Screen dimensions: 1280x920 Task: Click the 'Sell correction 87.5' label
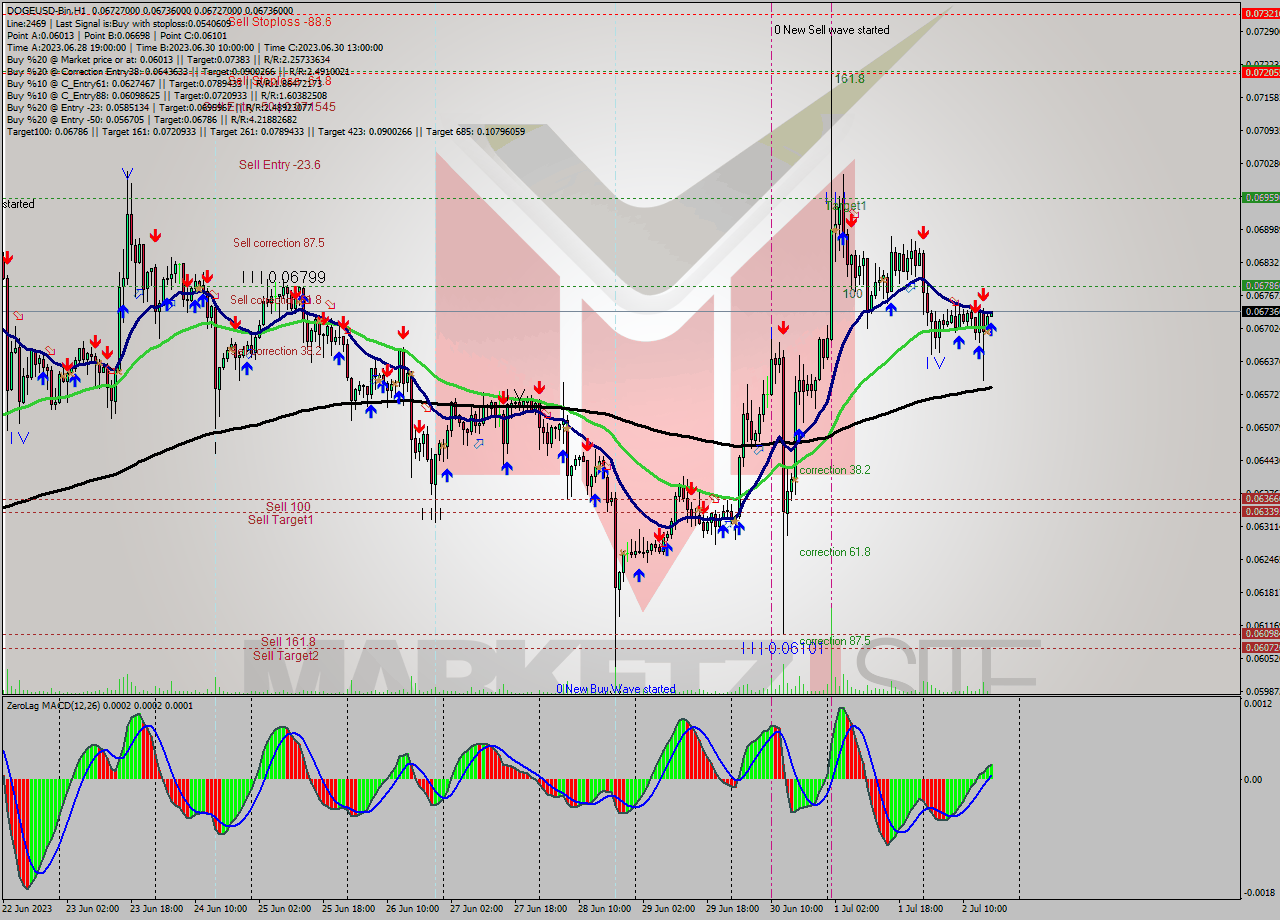pos(278,243)
